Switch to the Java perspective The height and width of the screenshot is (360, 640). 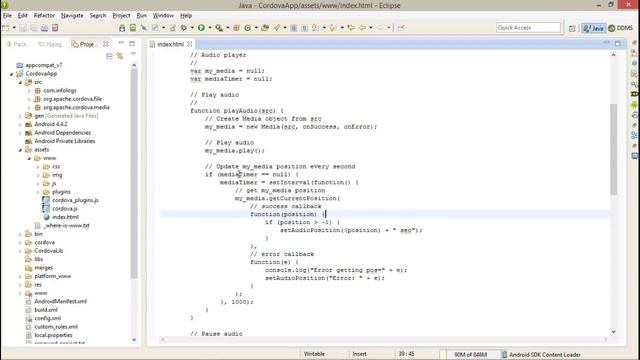click(x=593, y=28)
